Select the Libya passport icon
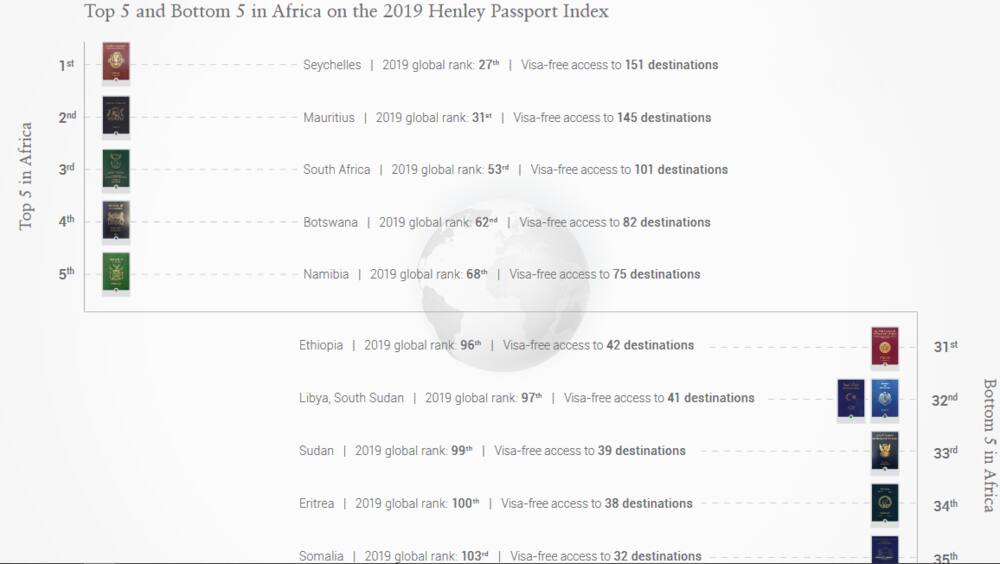Screen dimensions: 1000x564 (x=851, y=399)
